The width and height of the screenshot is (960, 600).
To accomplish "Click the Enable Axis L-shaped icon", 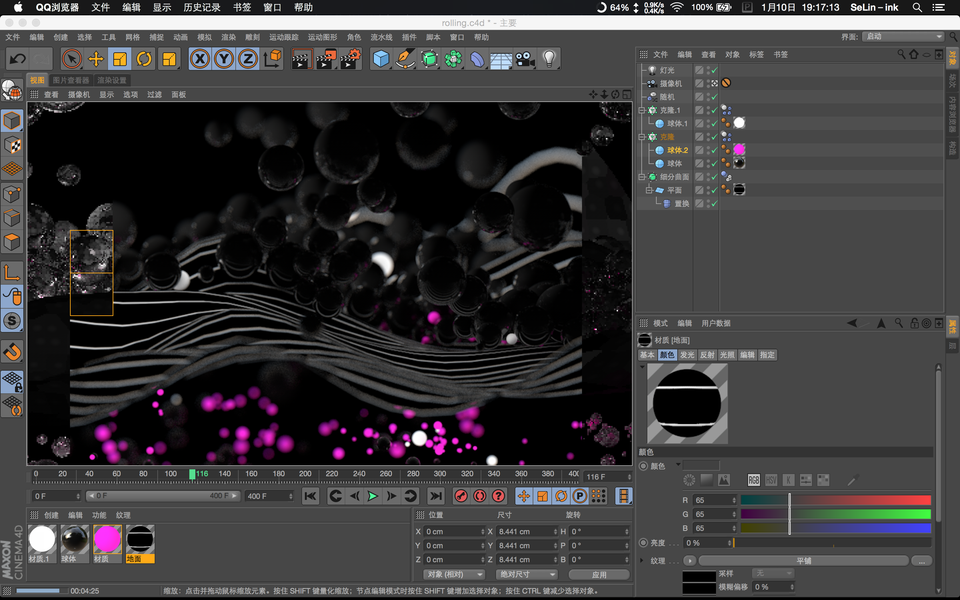I will [12, 272].
